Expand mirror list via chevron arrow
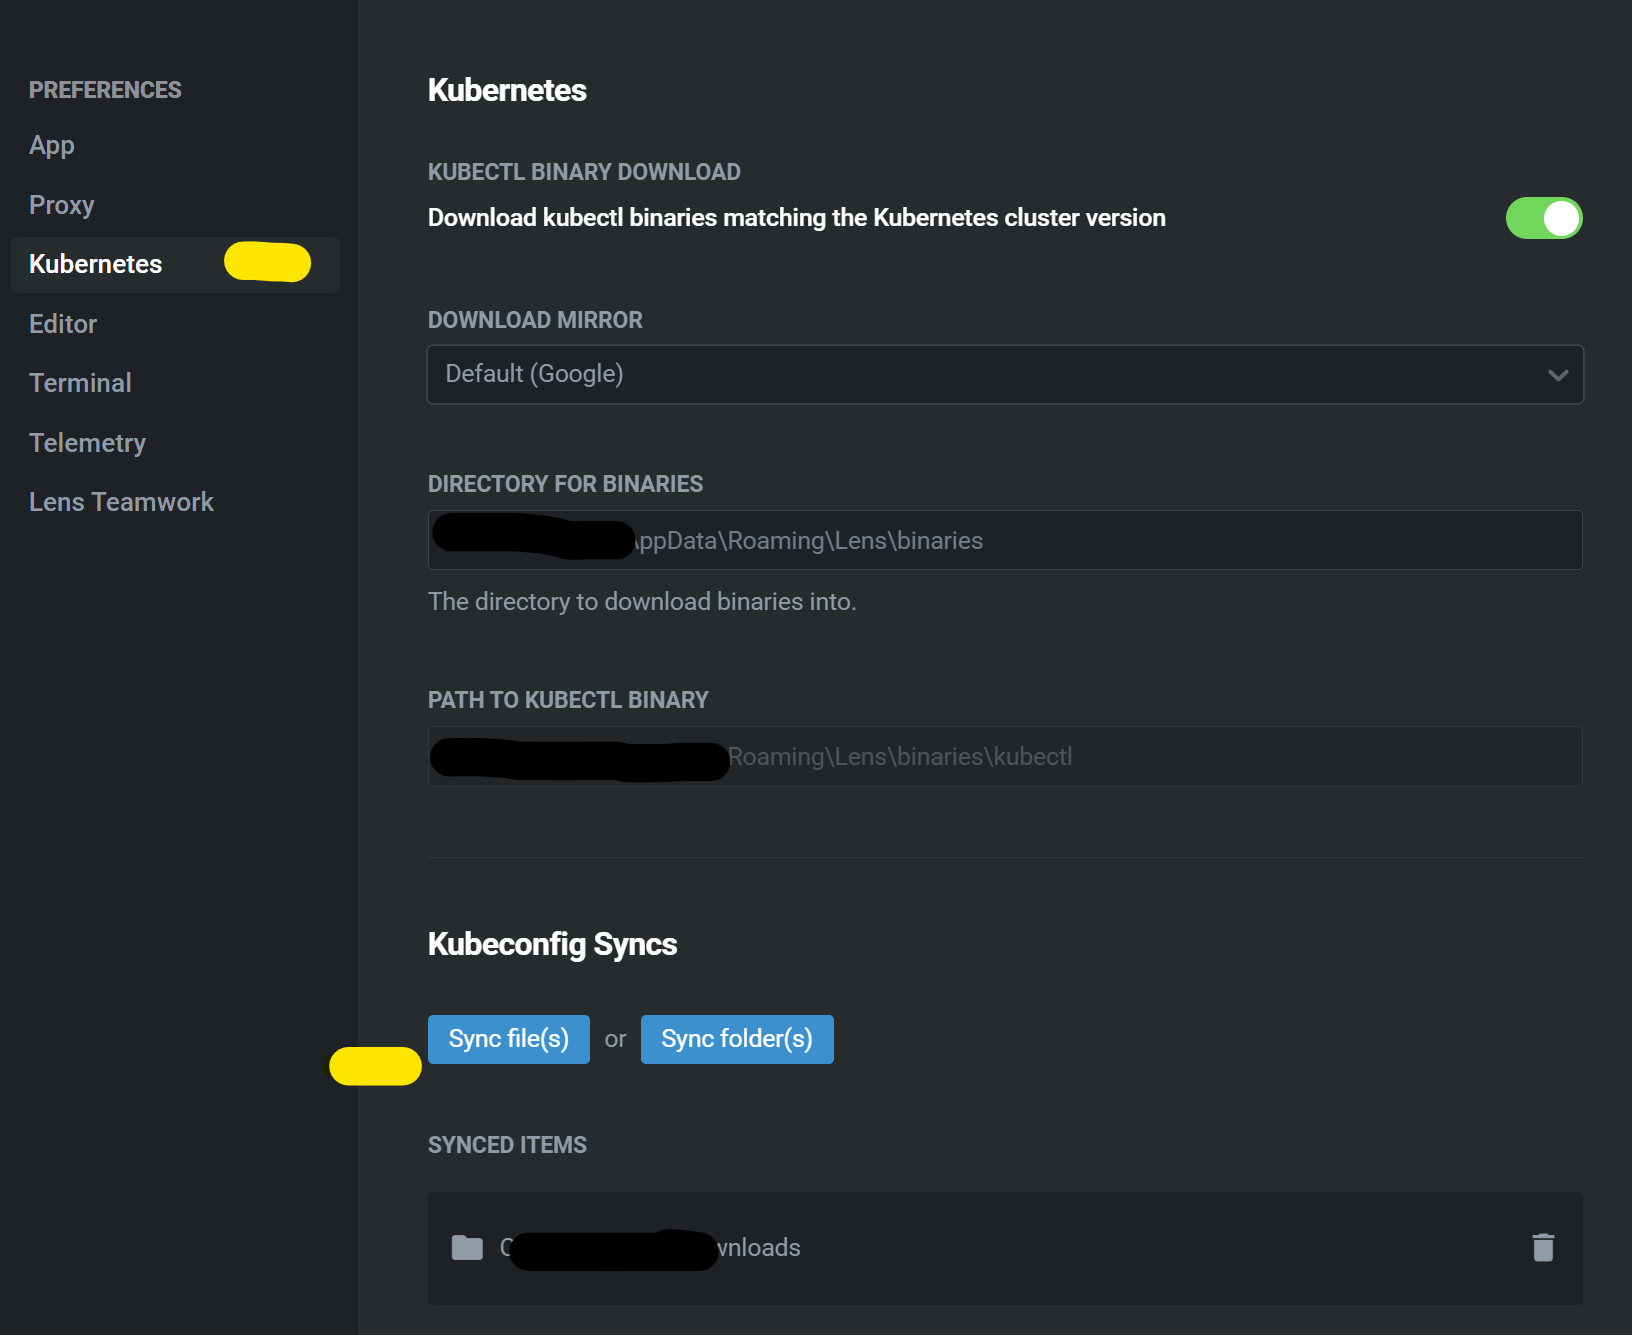Screen dimensions: 1632x1335 coord(1557,375)
